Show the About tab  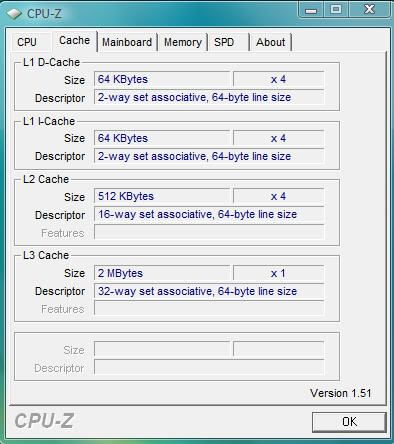pyautogui.click(x=271, y=42)
